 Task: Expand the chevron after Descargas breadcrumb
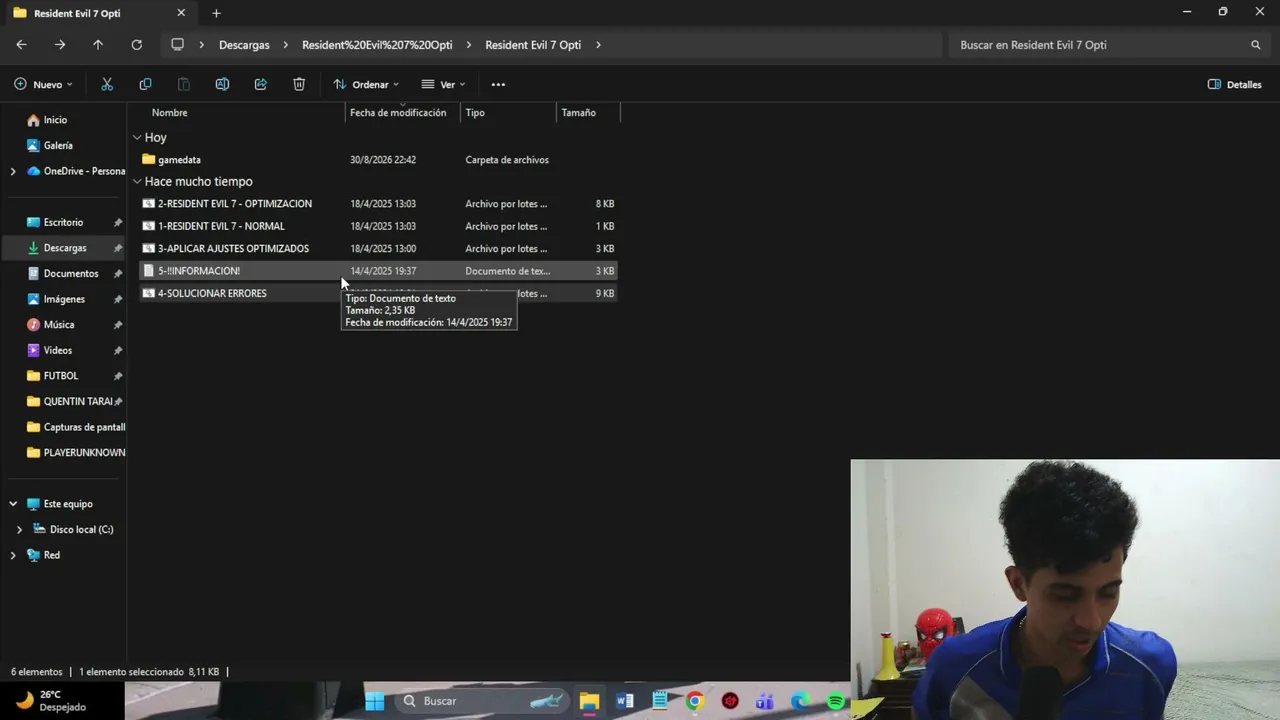click(x=285, y=45)
